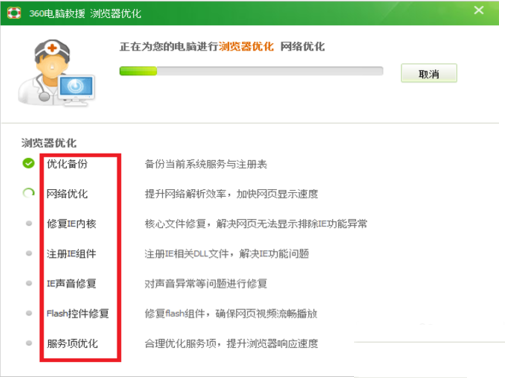Screen dimensions: 505x378
Task: Select the 修复IE内核 item
Action: pyautogui.click(x=71, y=224)
